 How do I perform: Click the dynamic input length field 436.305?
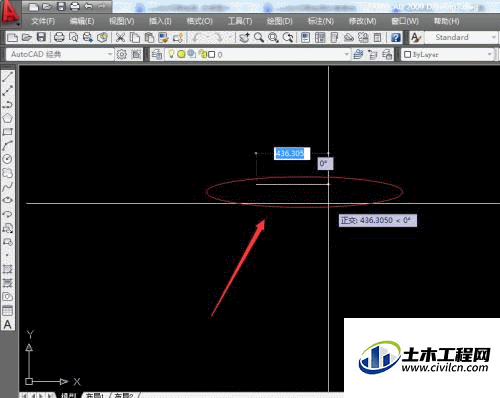point(292,153)
